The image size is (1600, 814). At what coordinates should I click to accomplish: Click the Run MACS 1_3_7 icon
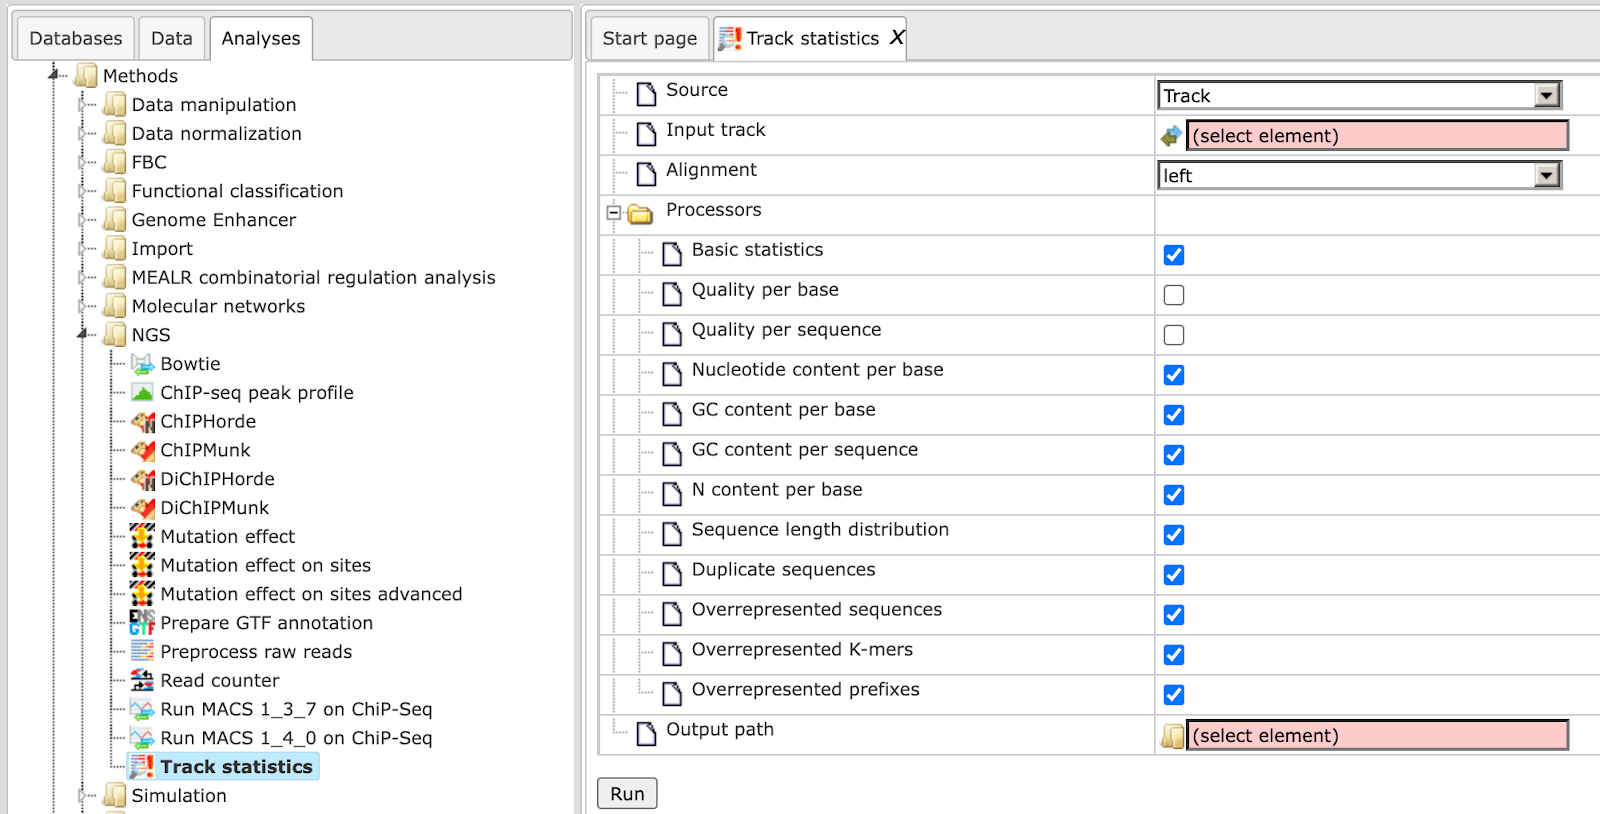tap(143, 710)
